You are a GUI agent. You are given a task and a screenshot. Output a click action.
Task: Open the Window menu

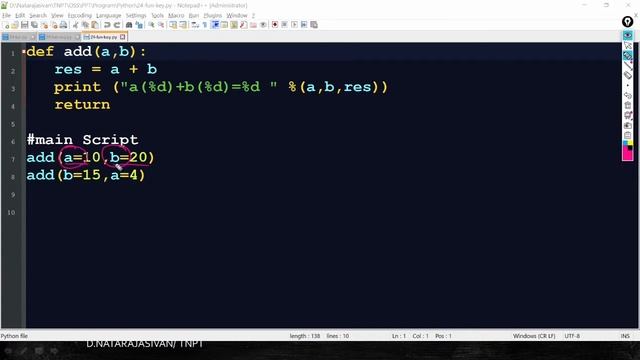tap(237, 16)
